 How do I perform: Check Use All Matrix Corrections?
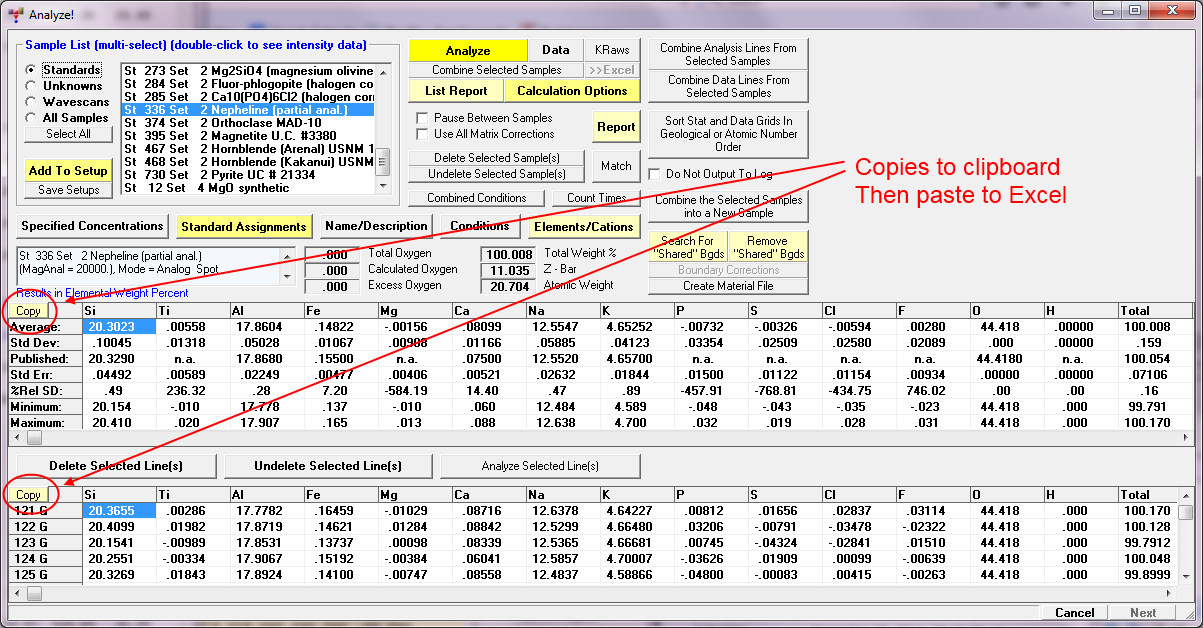[x=422, y=134]
